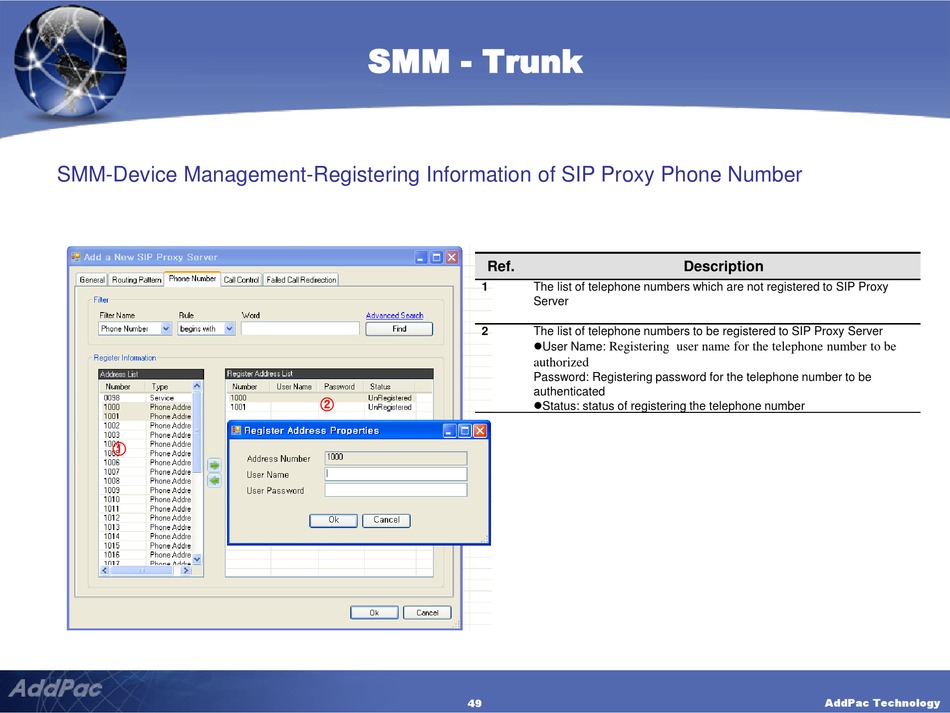This screenshot has width=950, height=713.
Task: Focus the User Password input field
Action: pos(396,490)
